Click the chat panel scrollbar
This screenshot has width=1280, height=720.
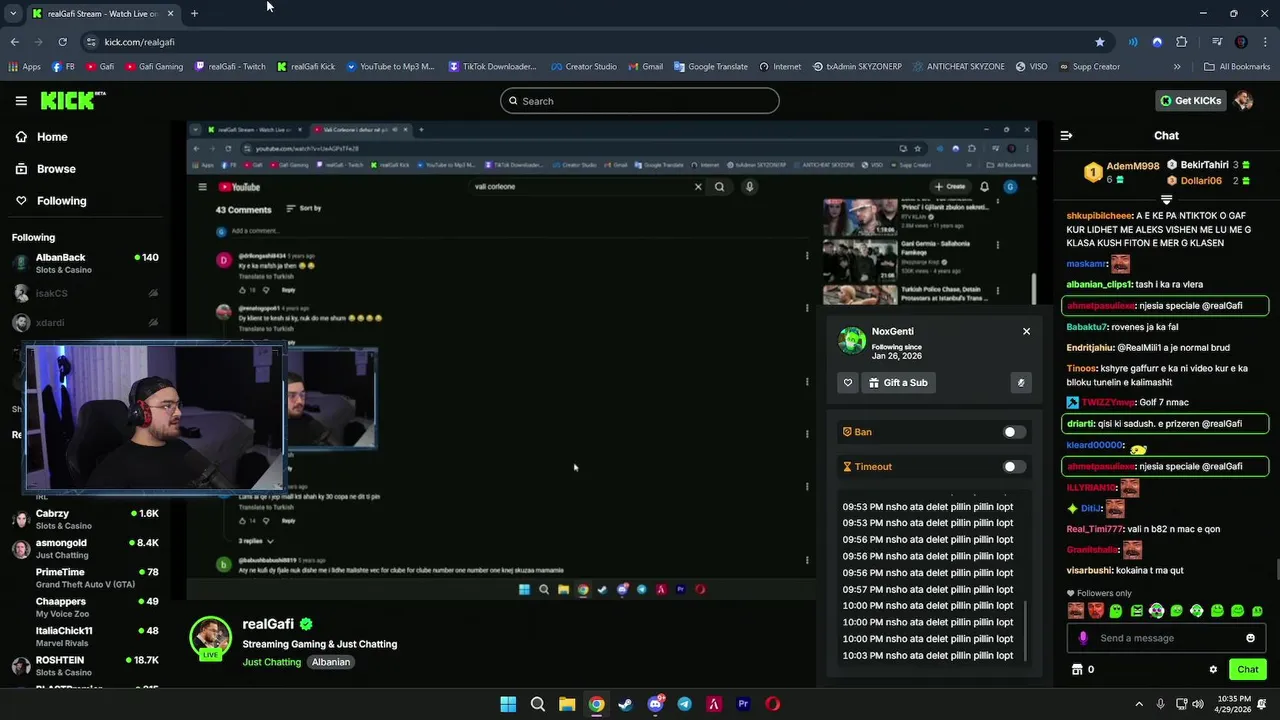pyautogui.click(x=1275, y=571)
